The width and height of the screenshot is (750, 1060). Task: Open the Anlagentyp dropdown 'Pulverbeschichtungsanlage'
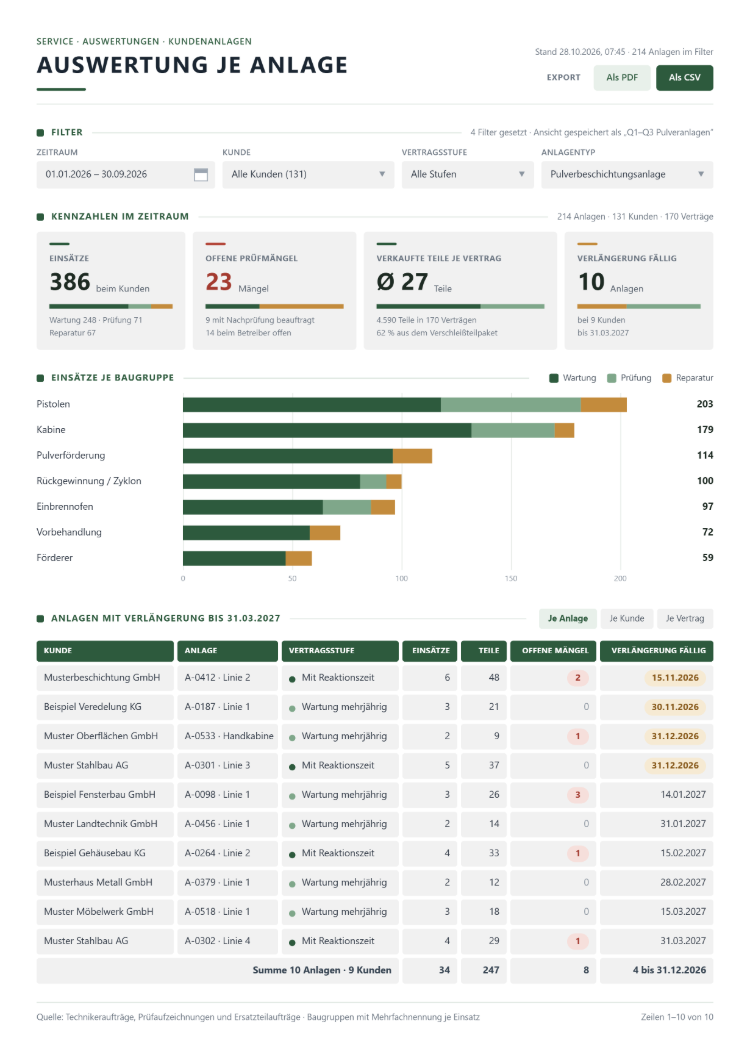627,174
